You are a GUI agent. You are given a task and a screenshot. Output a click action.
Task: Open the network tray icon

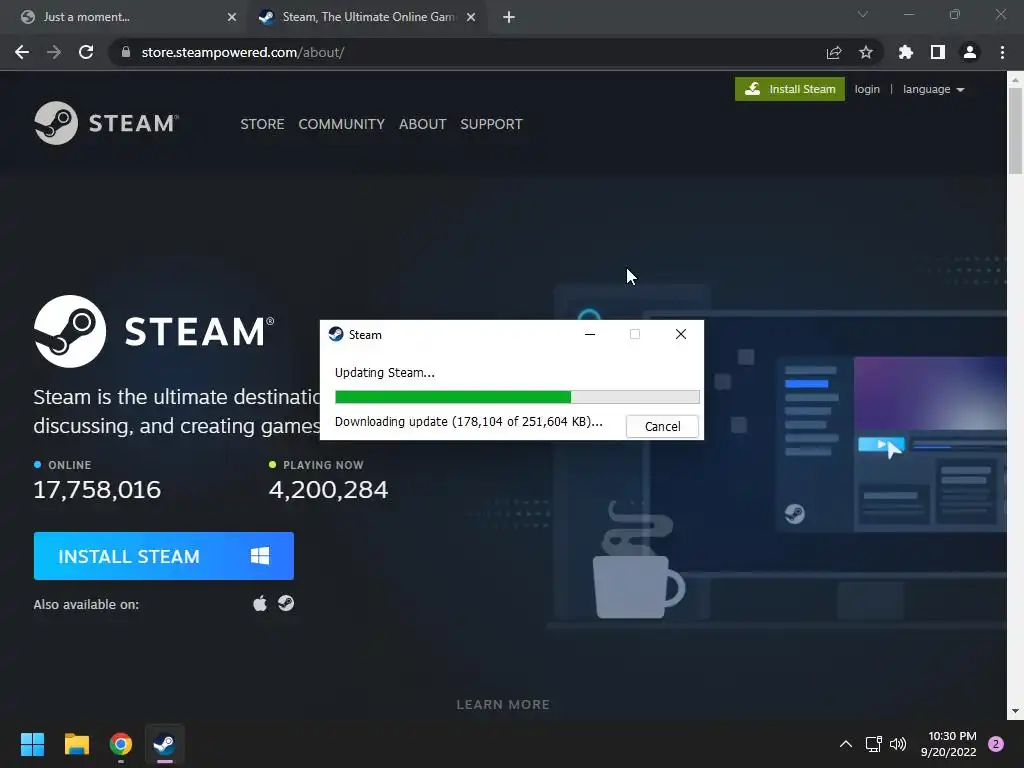(x=873, y=744)
